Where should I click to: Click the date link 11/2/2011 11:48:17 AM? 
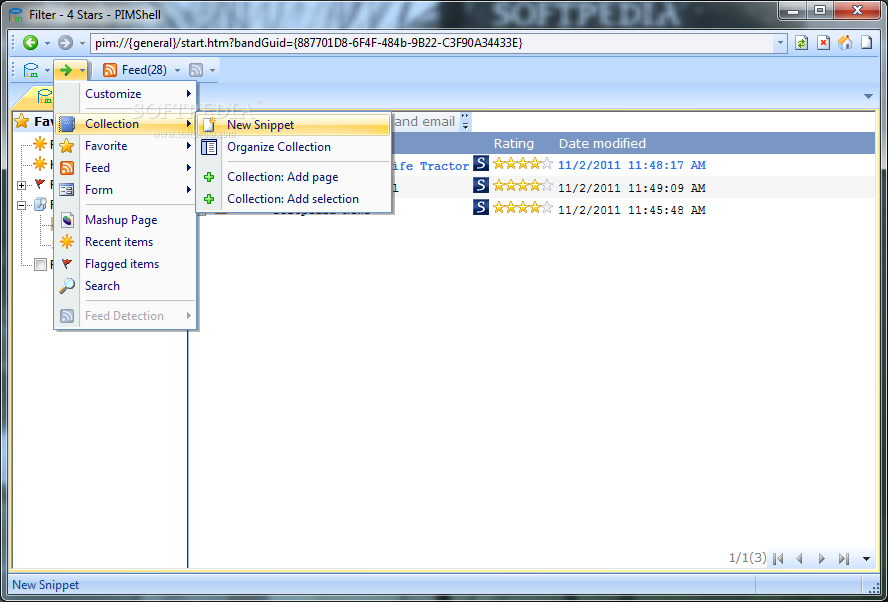coord(631,165)
